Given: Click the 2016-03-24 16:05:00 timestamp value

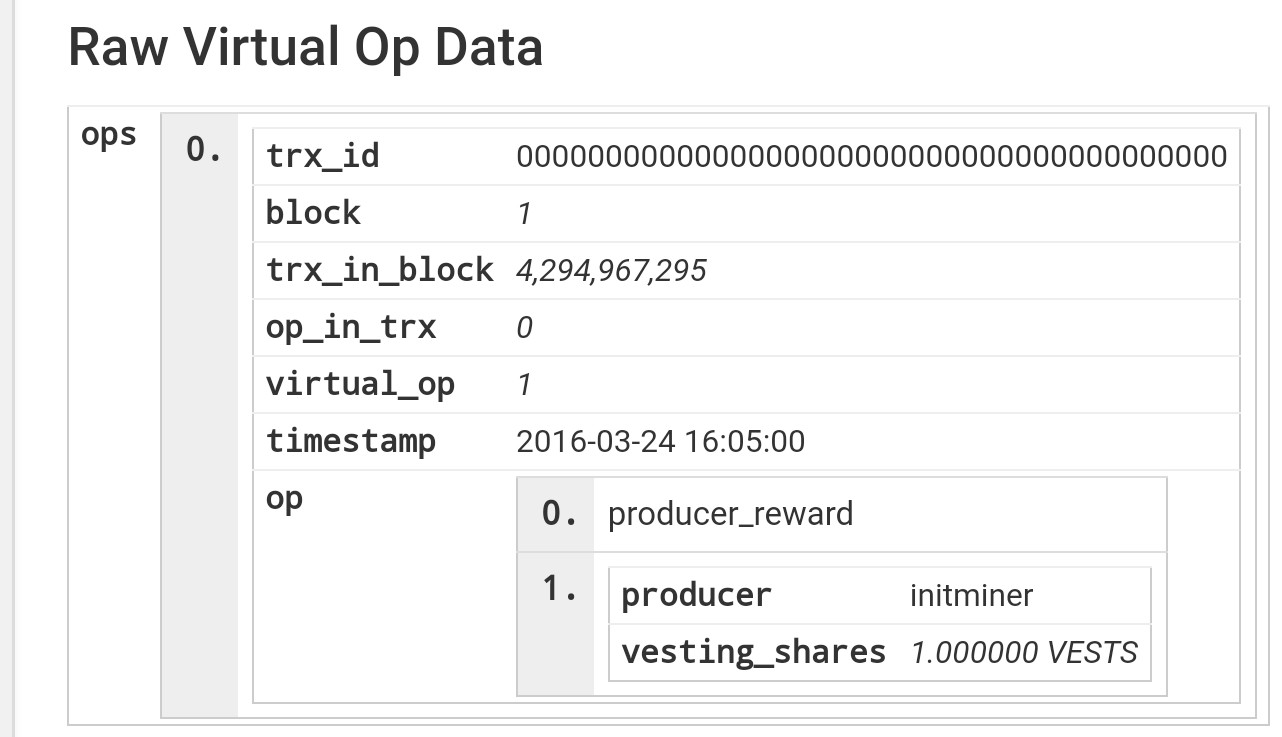Looking at the screenshot, I should [x=660, y=441].
